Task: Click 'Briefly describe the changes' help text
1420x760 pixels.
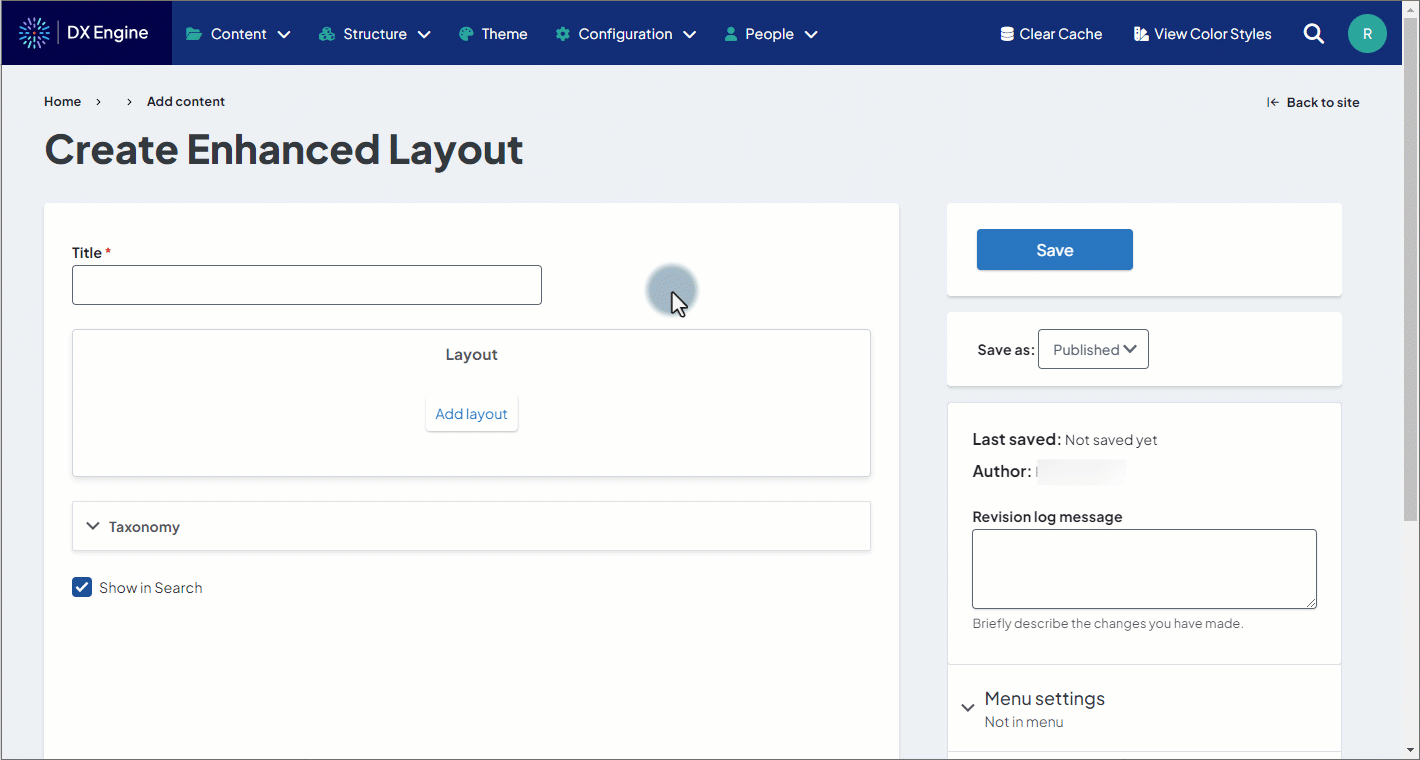Action: 1108,623
